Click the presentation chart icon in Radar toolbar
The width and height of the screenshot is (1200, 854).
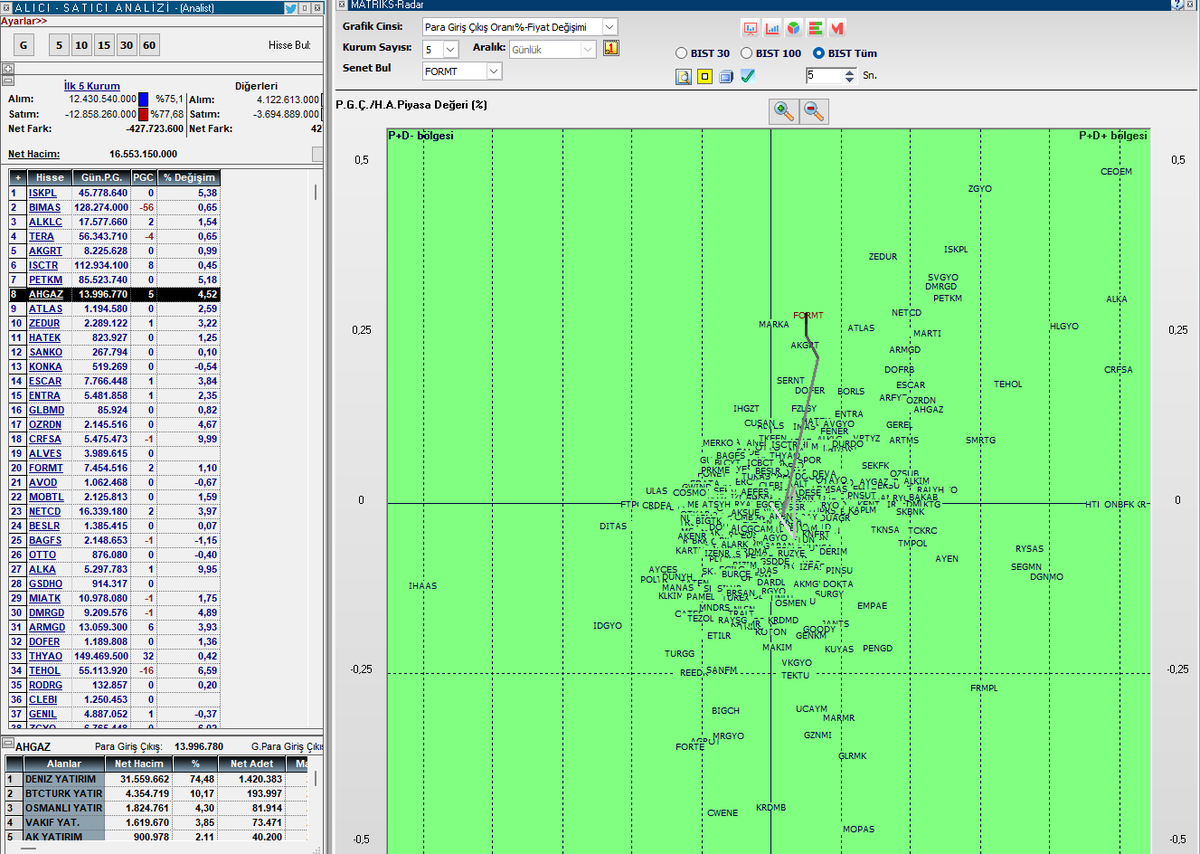[751, 29]
